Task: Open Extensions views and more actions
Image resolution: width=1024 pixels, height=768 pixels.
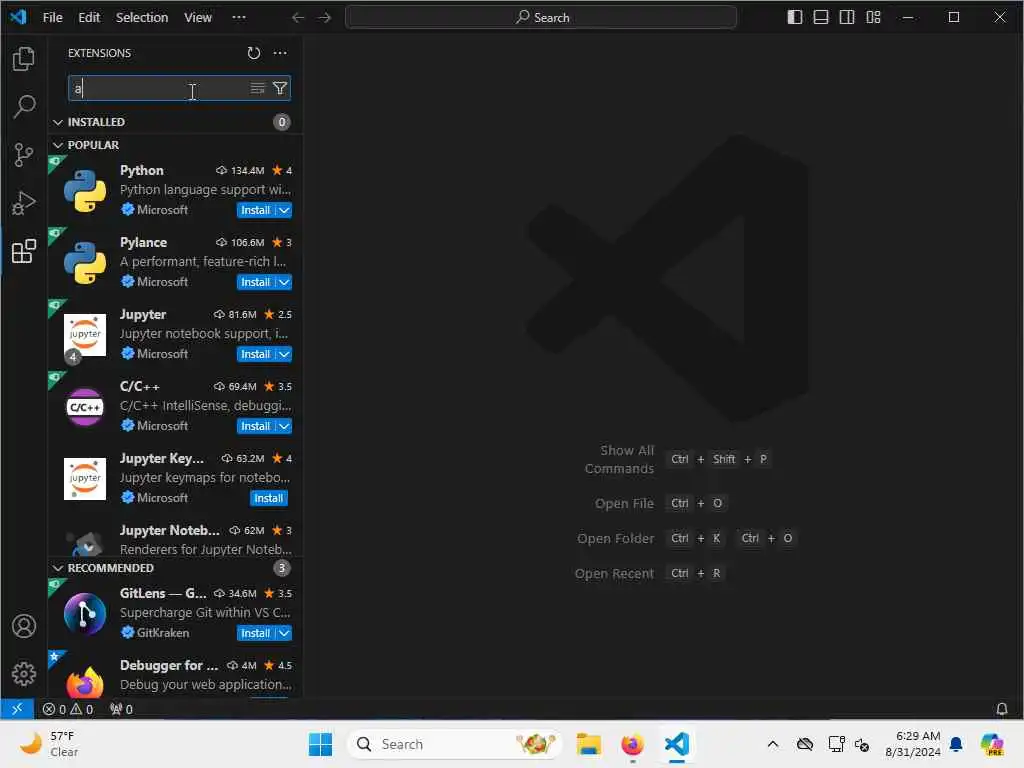Action: pyautogui.click(x=280, y=53)
